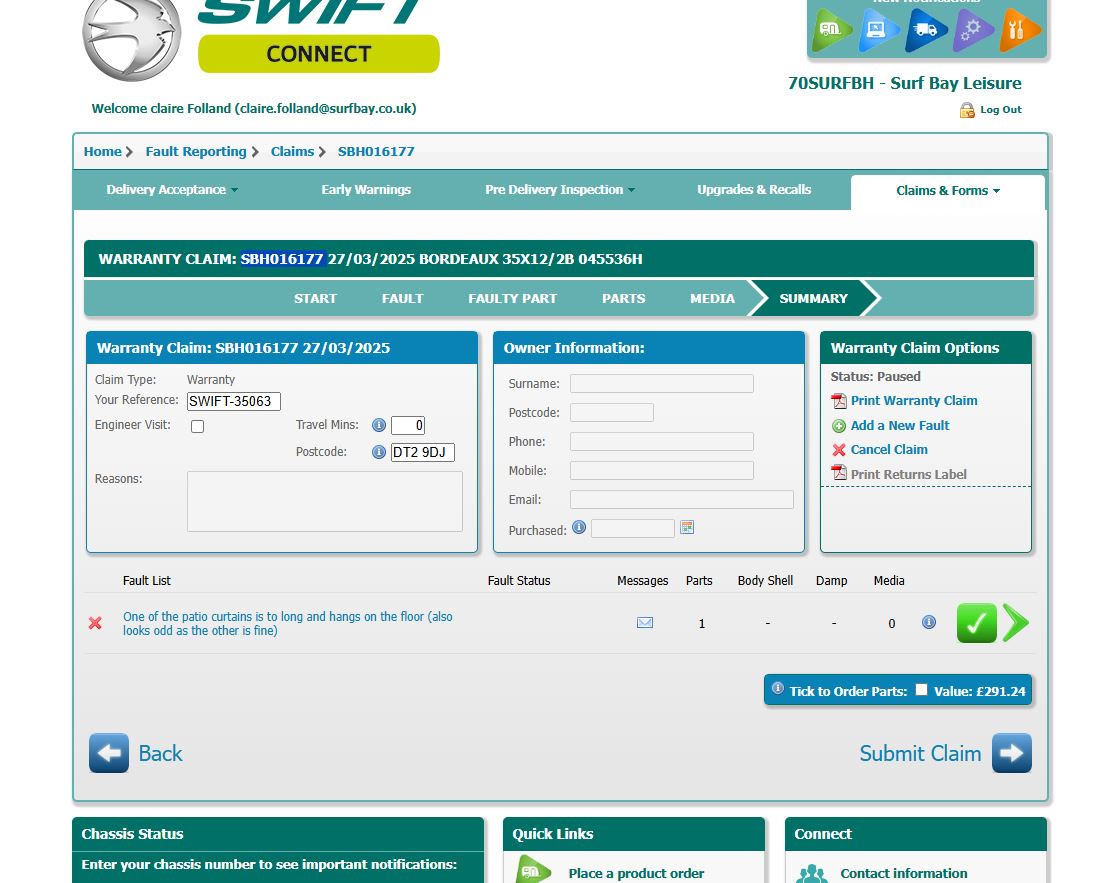The height and width of the screenshot is (883, 1104).
Task: Click the Swift swallow logo
Action: [x=132, y=39]
